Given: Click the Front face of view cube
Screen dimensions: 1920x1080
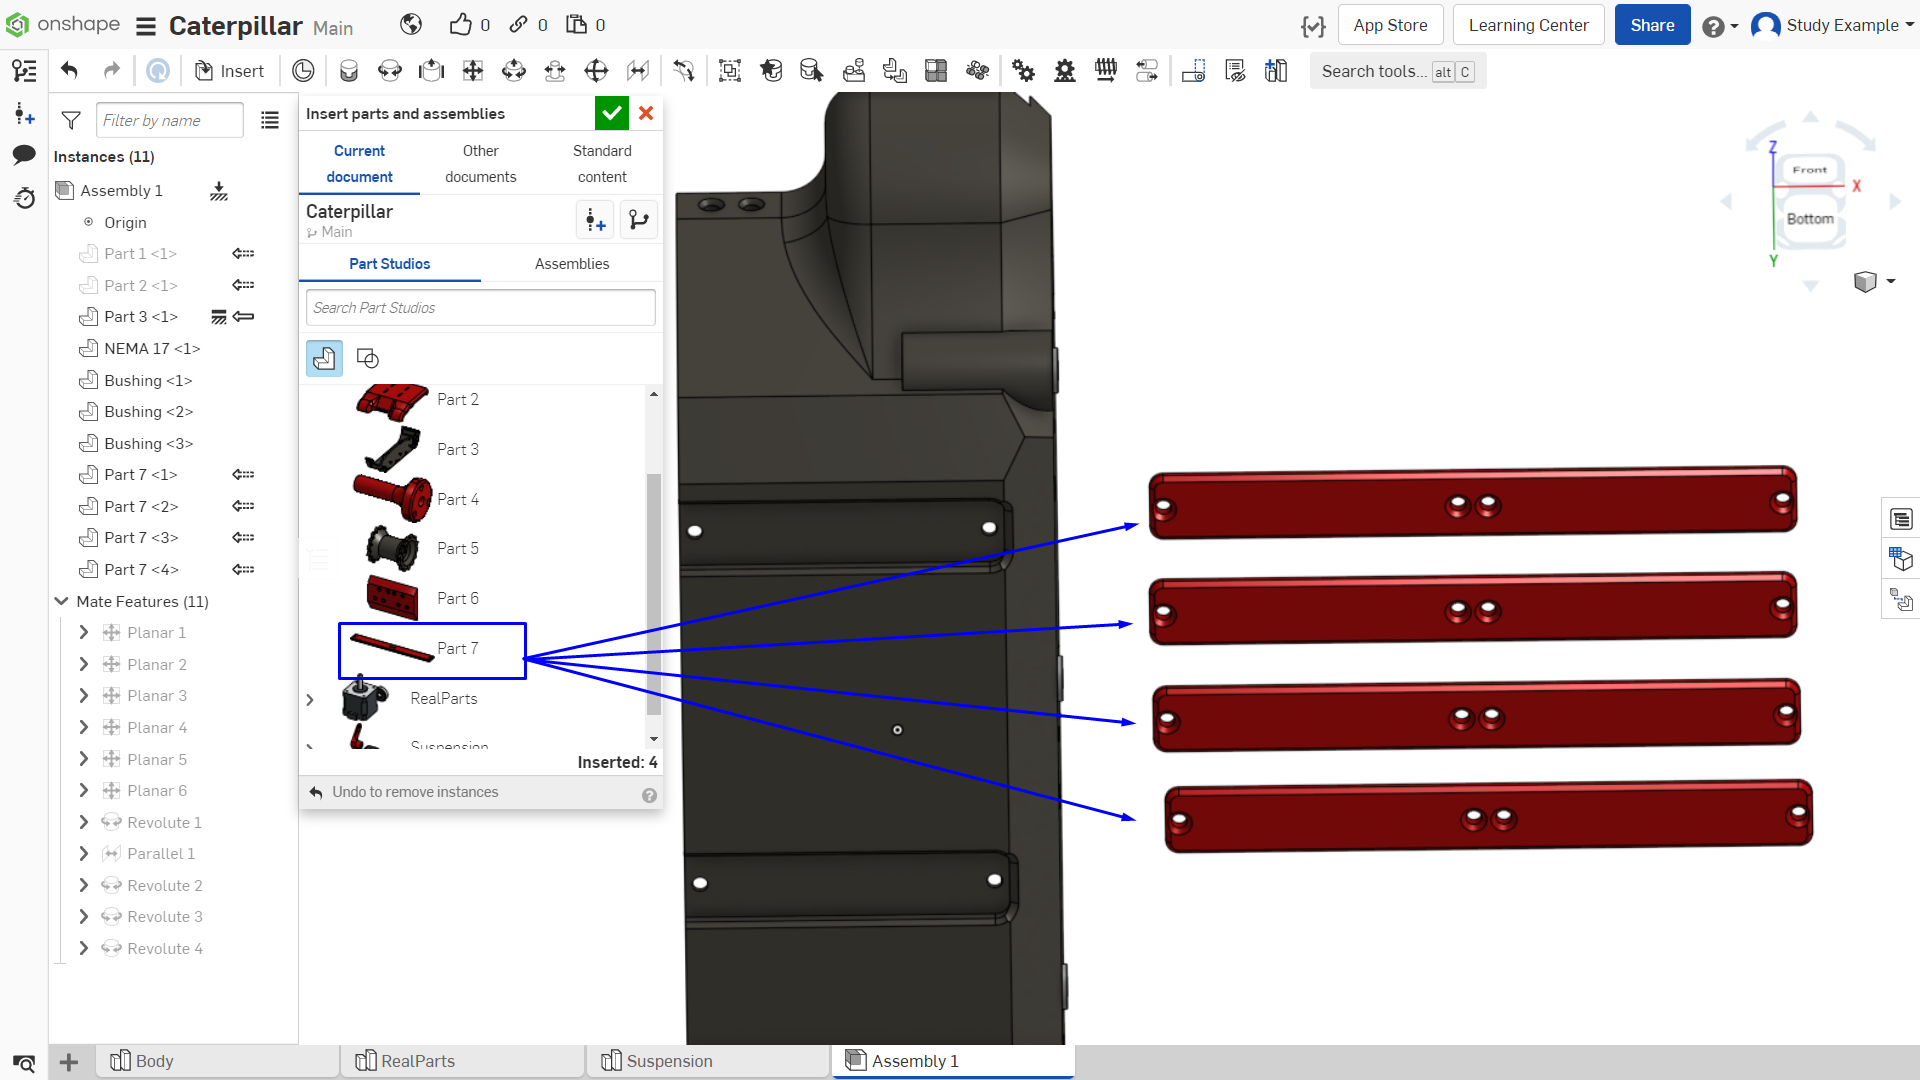Looking at the screenshot, I should pyautogui.click(x=1809, y=170).
